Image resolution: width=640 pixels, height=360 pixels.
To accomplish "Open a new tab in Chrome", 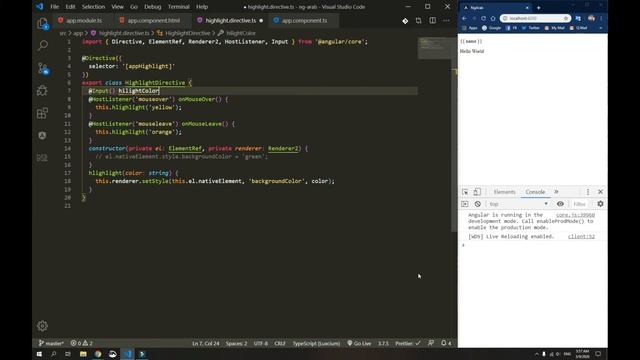I will point(538,8).
